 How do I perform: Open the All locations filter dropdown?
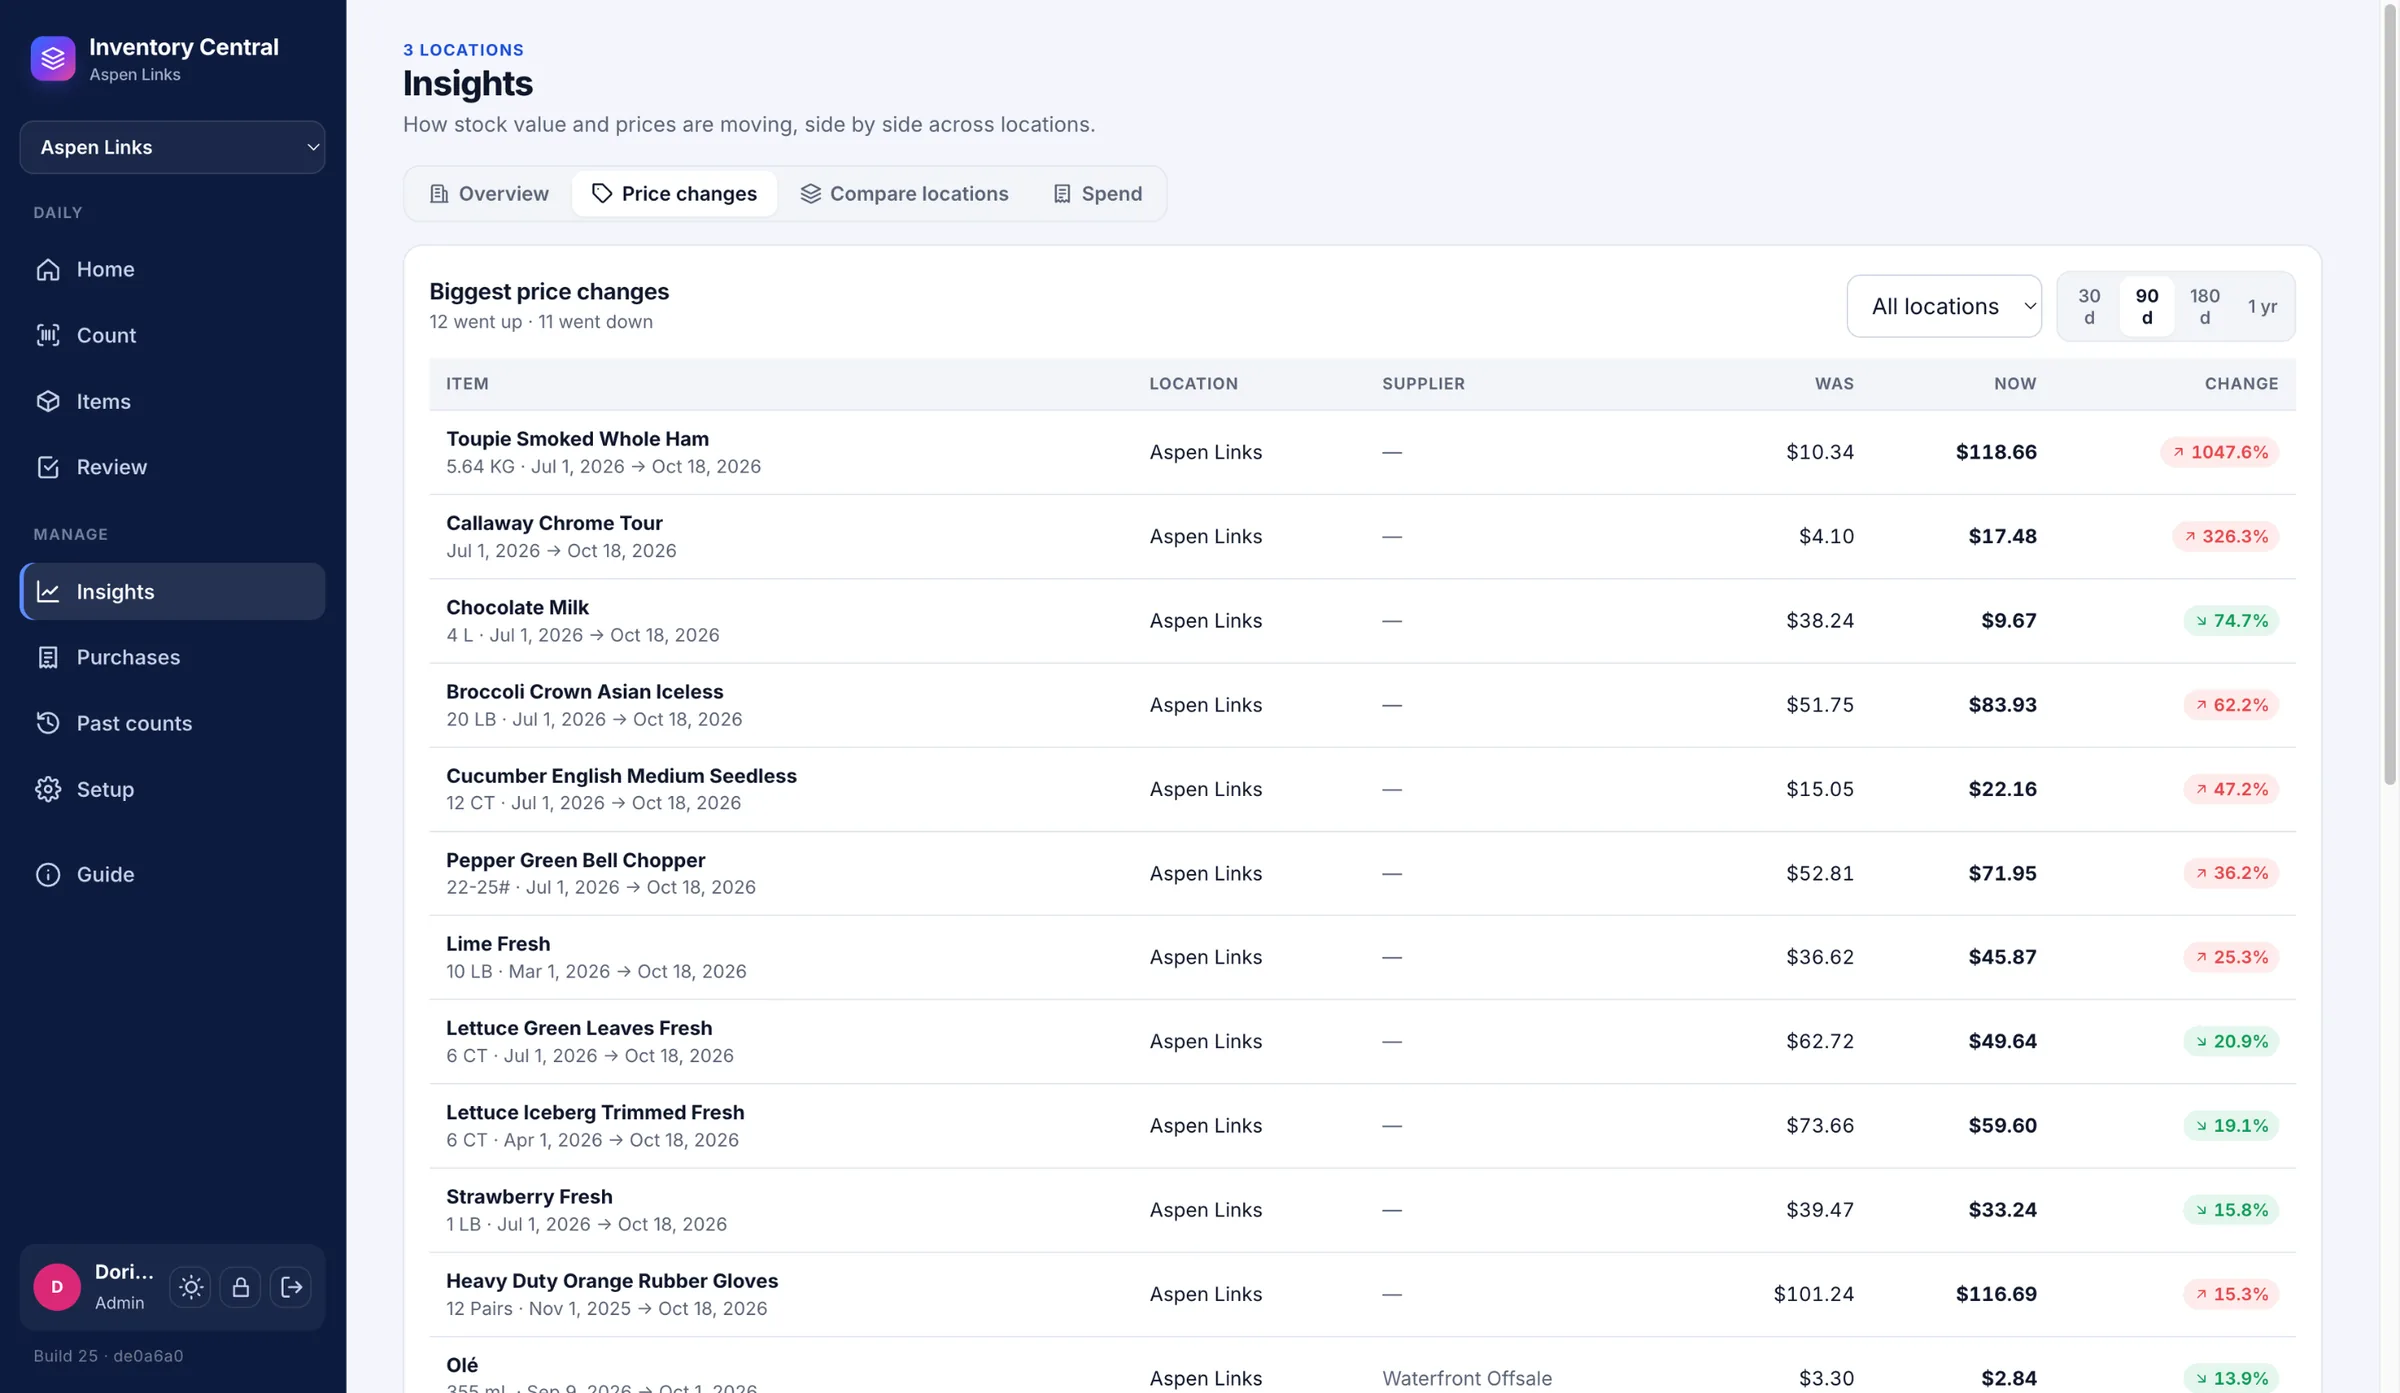1944,306
